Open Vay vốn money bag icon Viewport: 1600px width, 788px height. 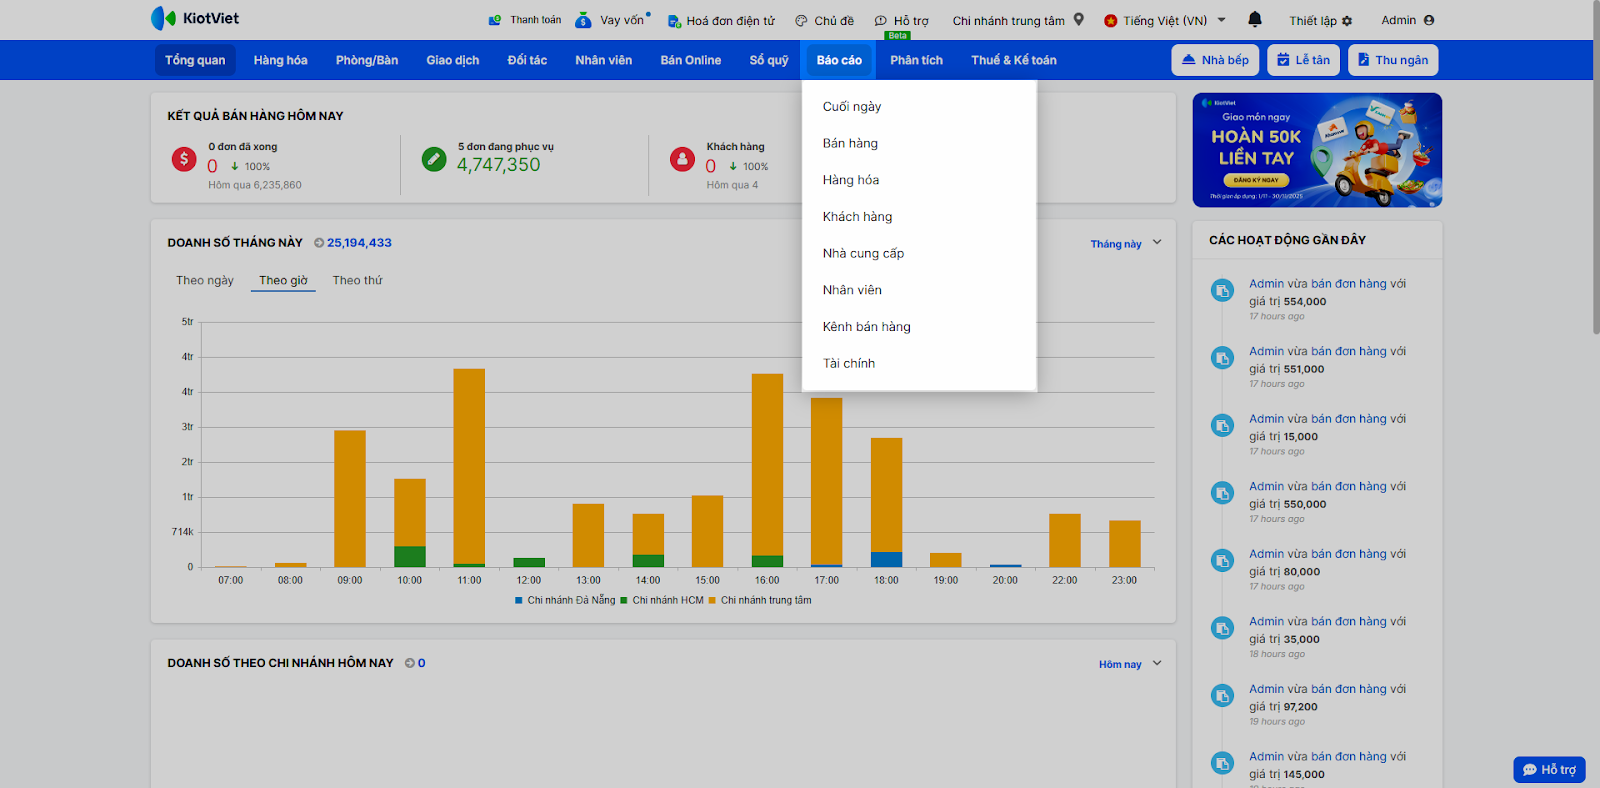coord(583,20)
